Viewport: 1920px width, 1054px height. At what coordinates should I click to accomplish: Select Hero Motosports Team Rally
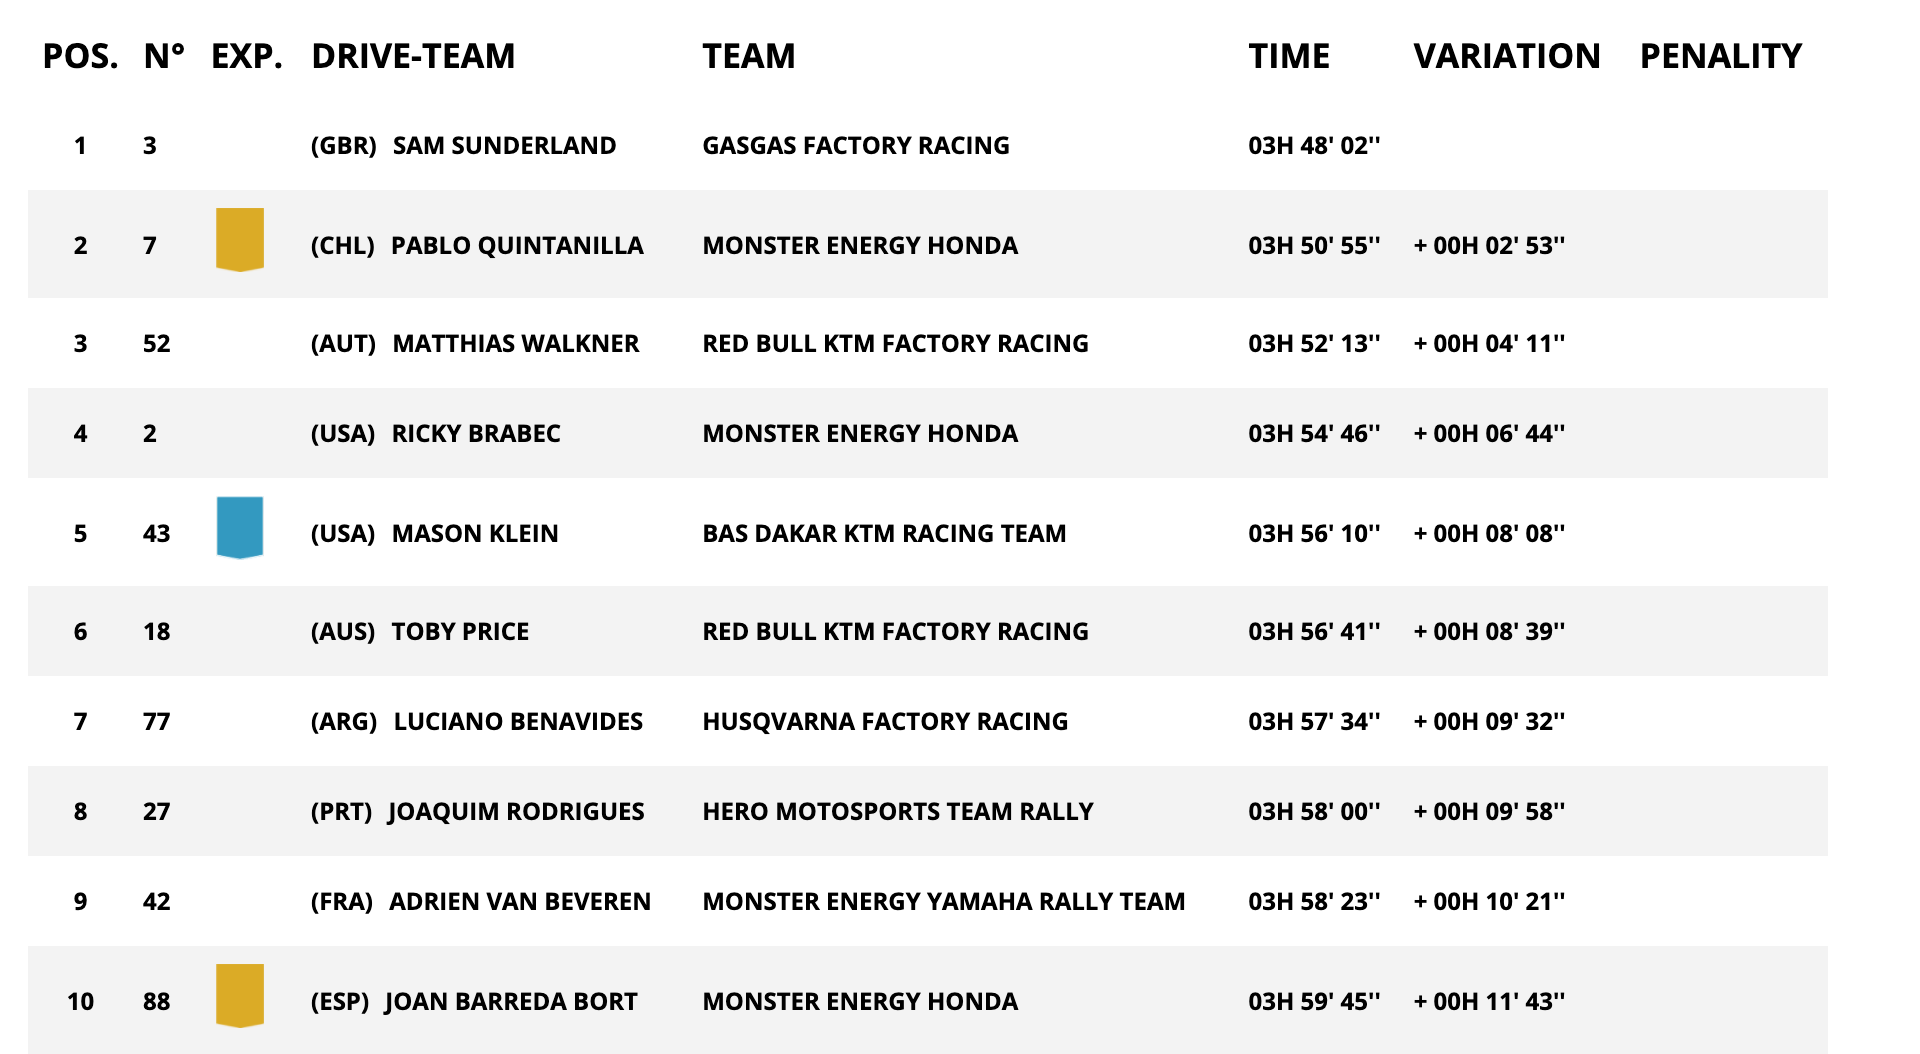(898, 812)
